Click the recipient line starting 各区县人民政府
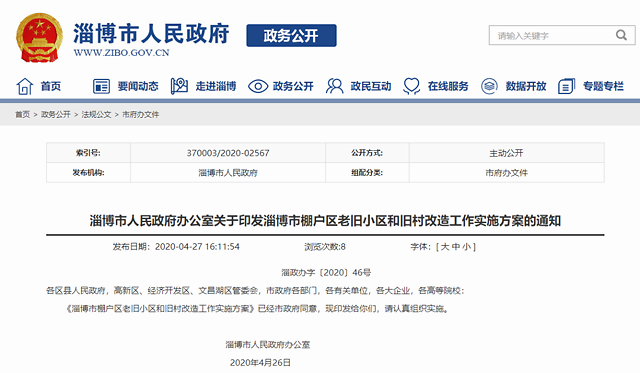This screenshot has width=640, height=373. 255,291
